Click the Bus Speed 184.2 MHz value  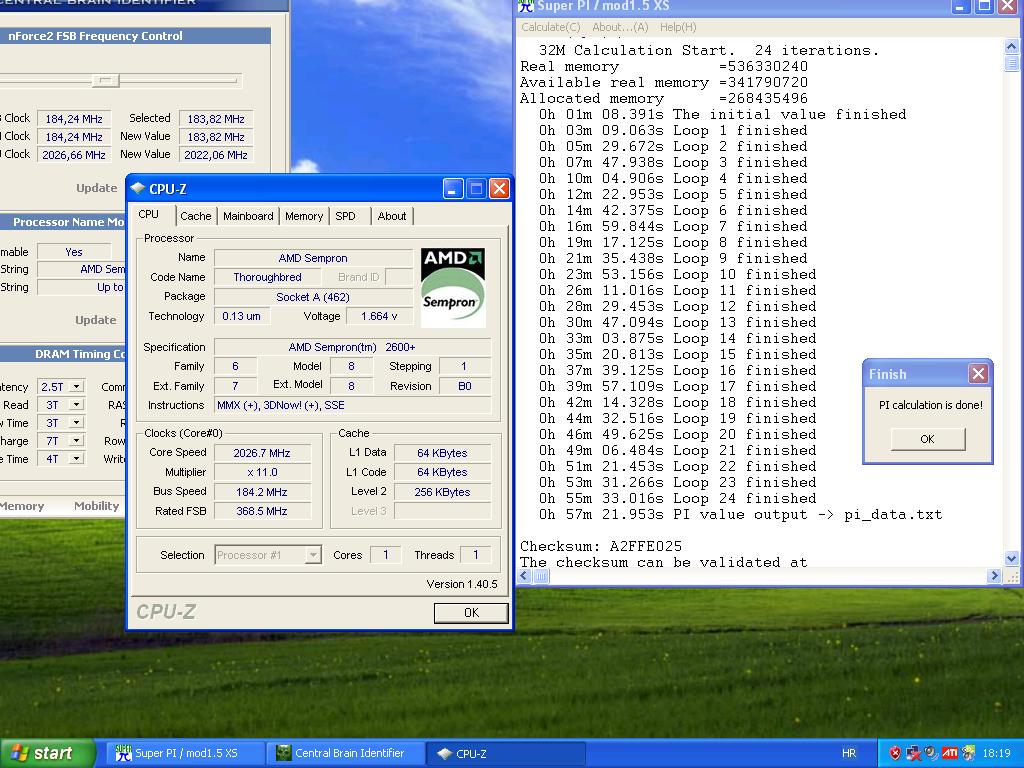pos(262,492)
